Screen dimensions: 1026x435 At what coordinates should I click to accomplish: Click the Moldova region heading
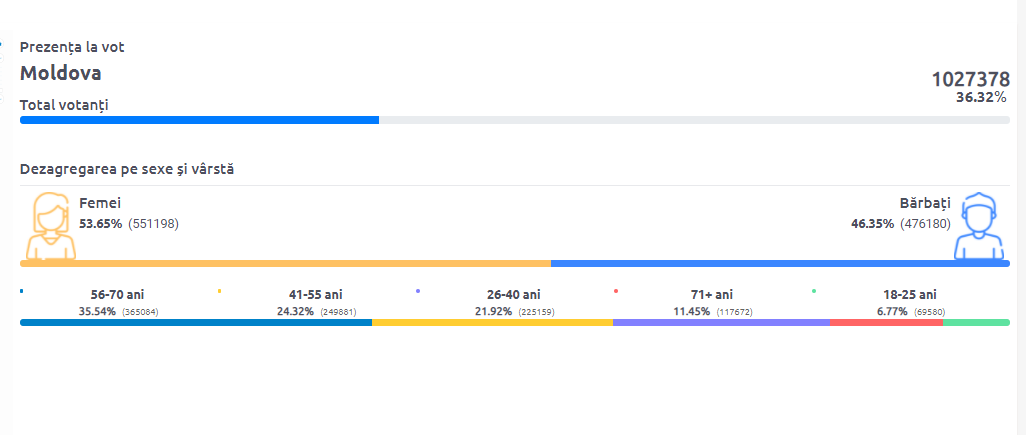coord(60,73)
